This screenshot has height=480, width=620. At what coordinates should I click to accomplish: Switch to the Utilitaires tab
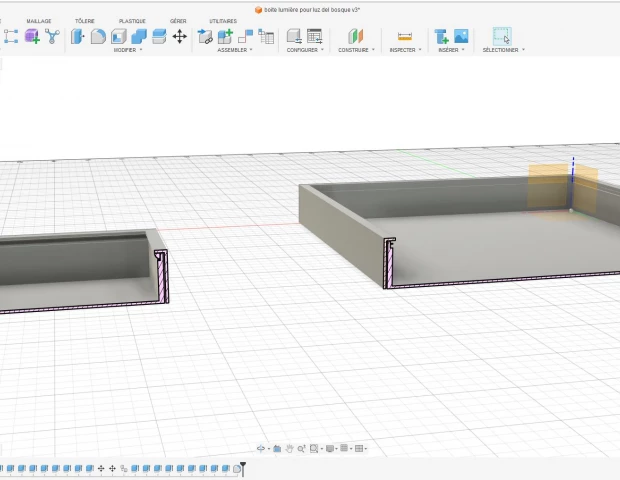(223, 21)
